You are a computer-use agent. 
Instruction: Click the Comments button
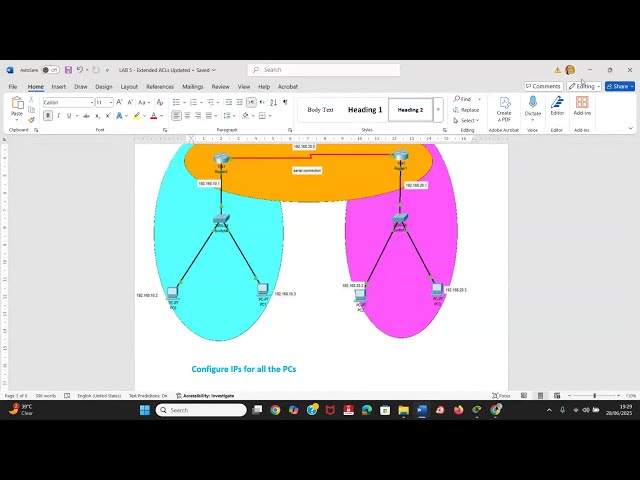(543, 87)
